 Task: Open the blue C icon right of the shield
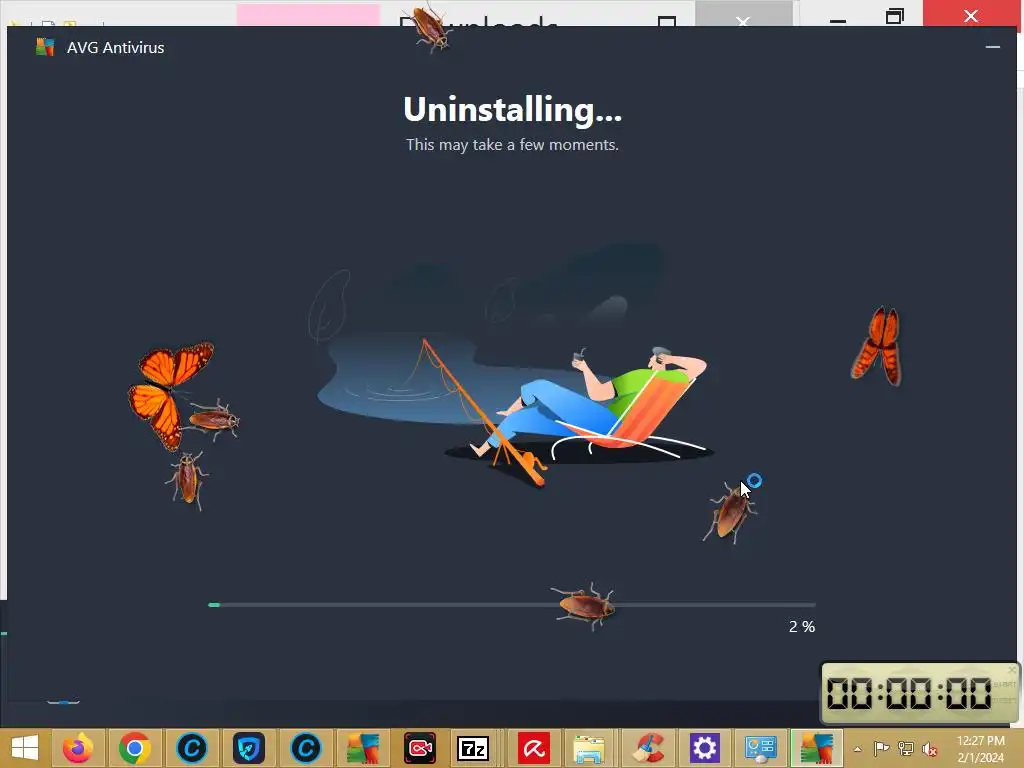(x=306, y=748)
